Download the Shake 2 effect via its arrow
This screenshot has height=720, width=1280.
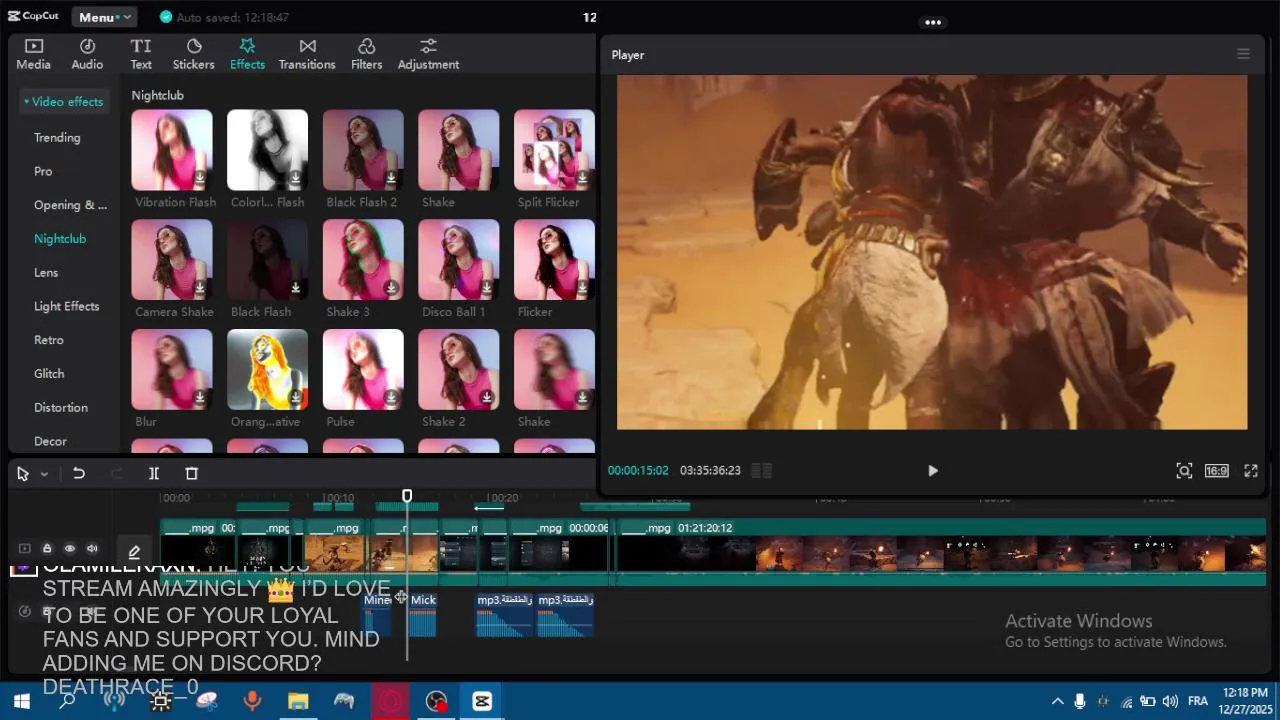(487, 398)
